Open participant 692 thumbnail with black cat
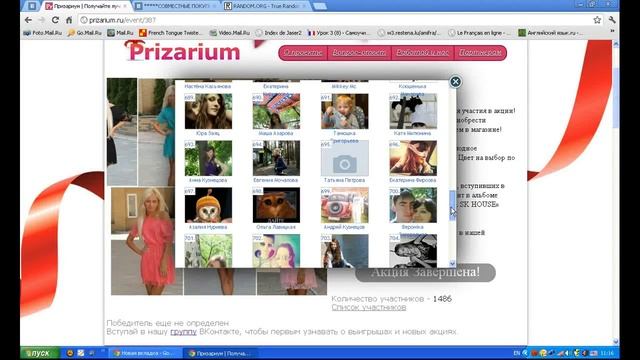This screenshot has width=640, height=360. (x=413, y=111)
